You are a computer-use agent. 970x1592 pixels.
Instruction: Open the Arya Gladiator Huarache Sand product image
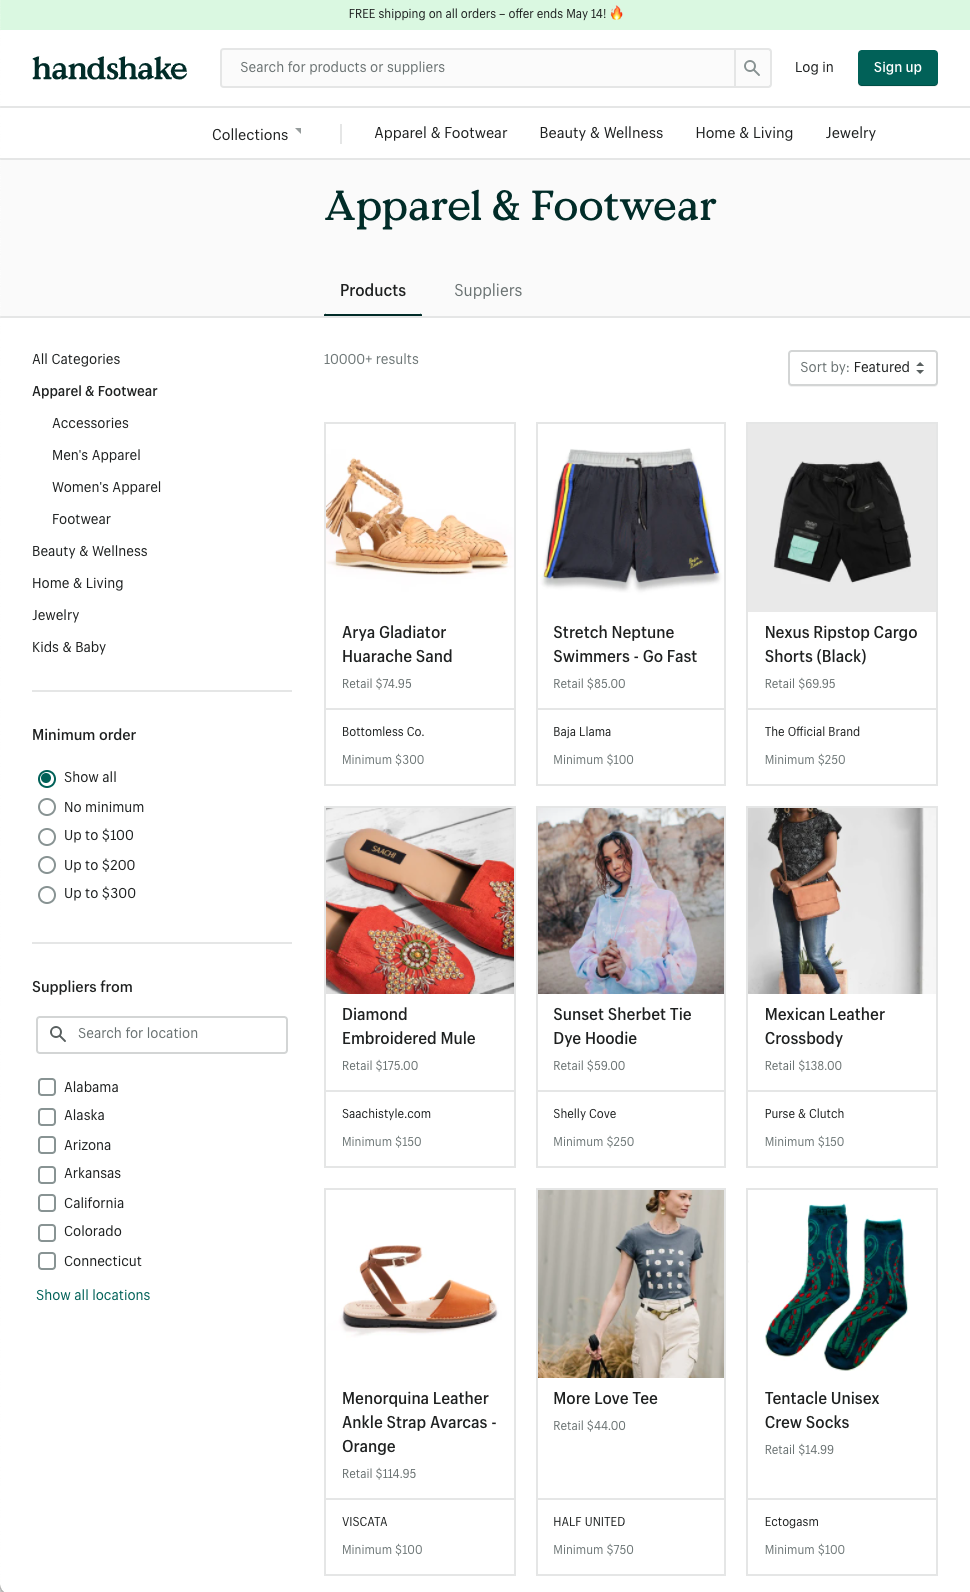pyautogui.click(x=420, y=517)
